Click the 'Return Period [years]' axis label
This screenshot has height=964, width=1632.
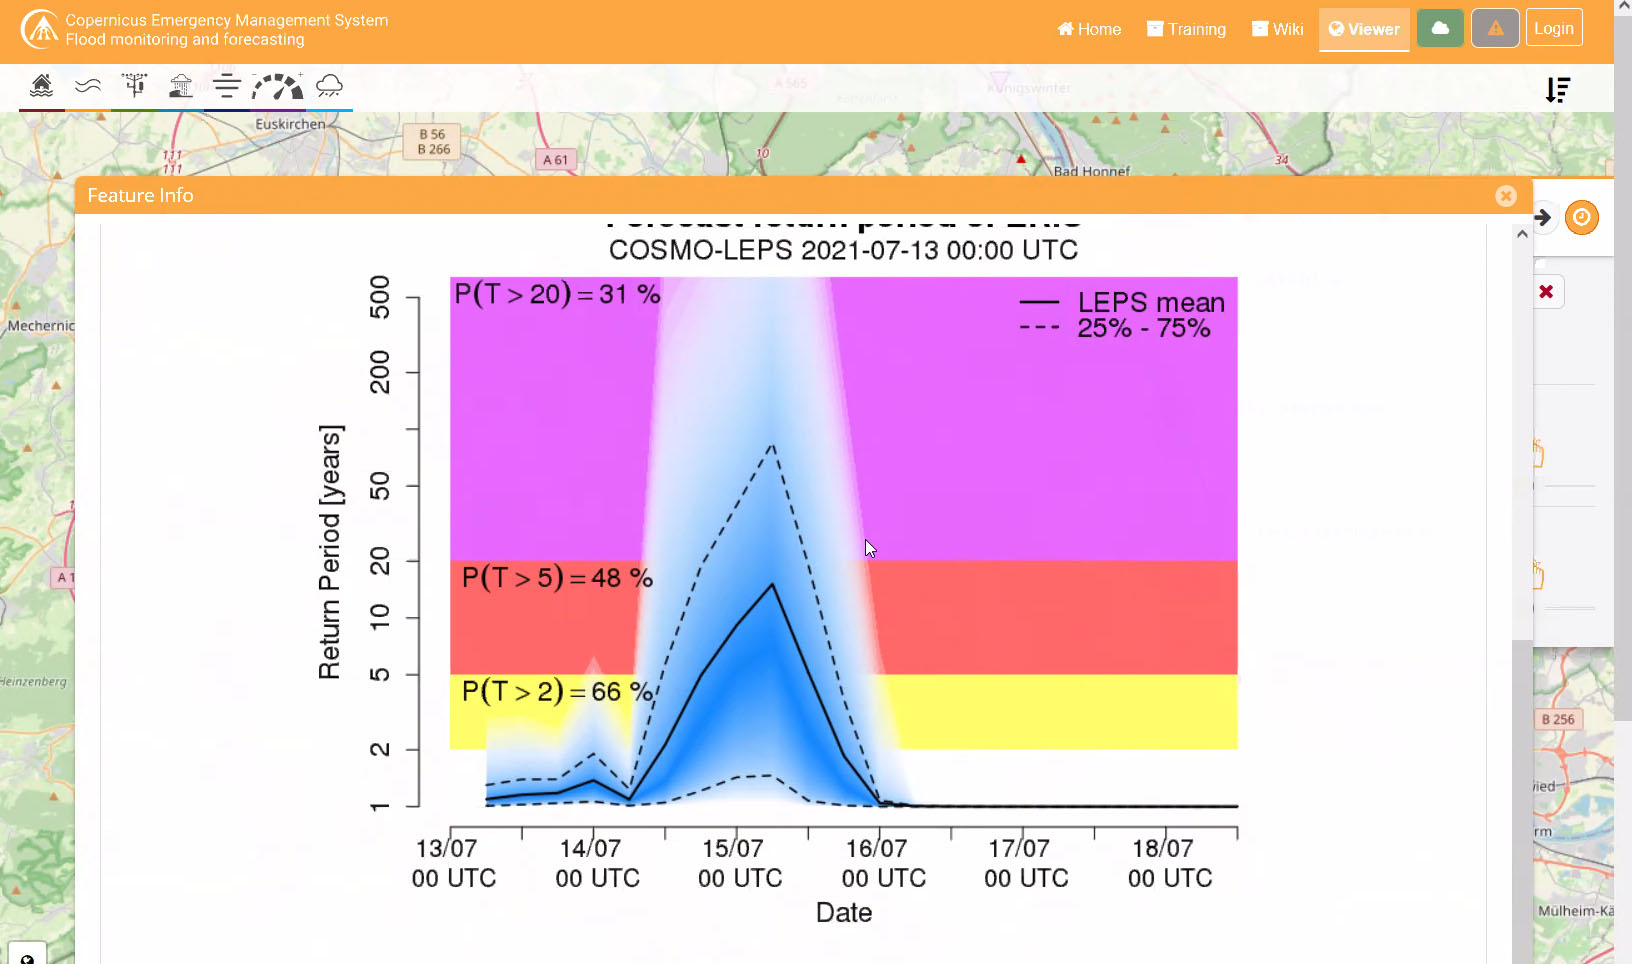tap(330, 552)
